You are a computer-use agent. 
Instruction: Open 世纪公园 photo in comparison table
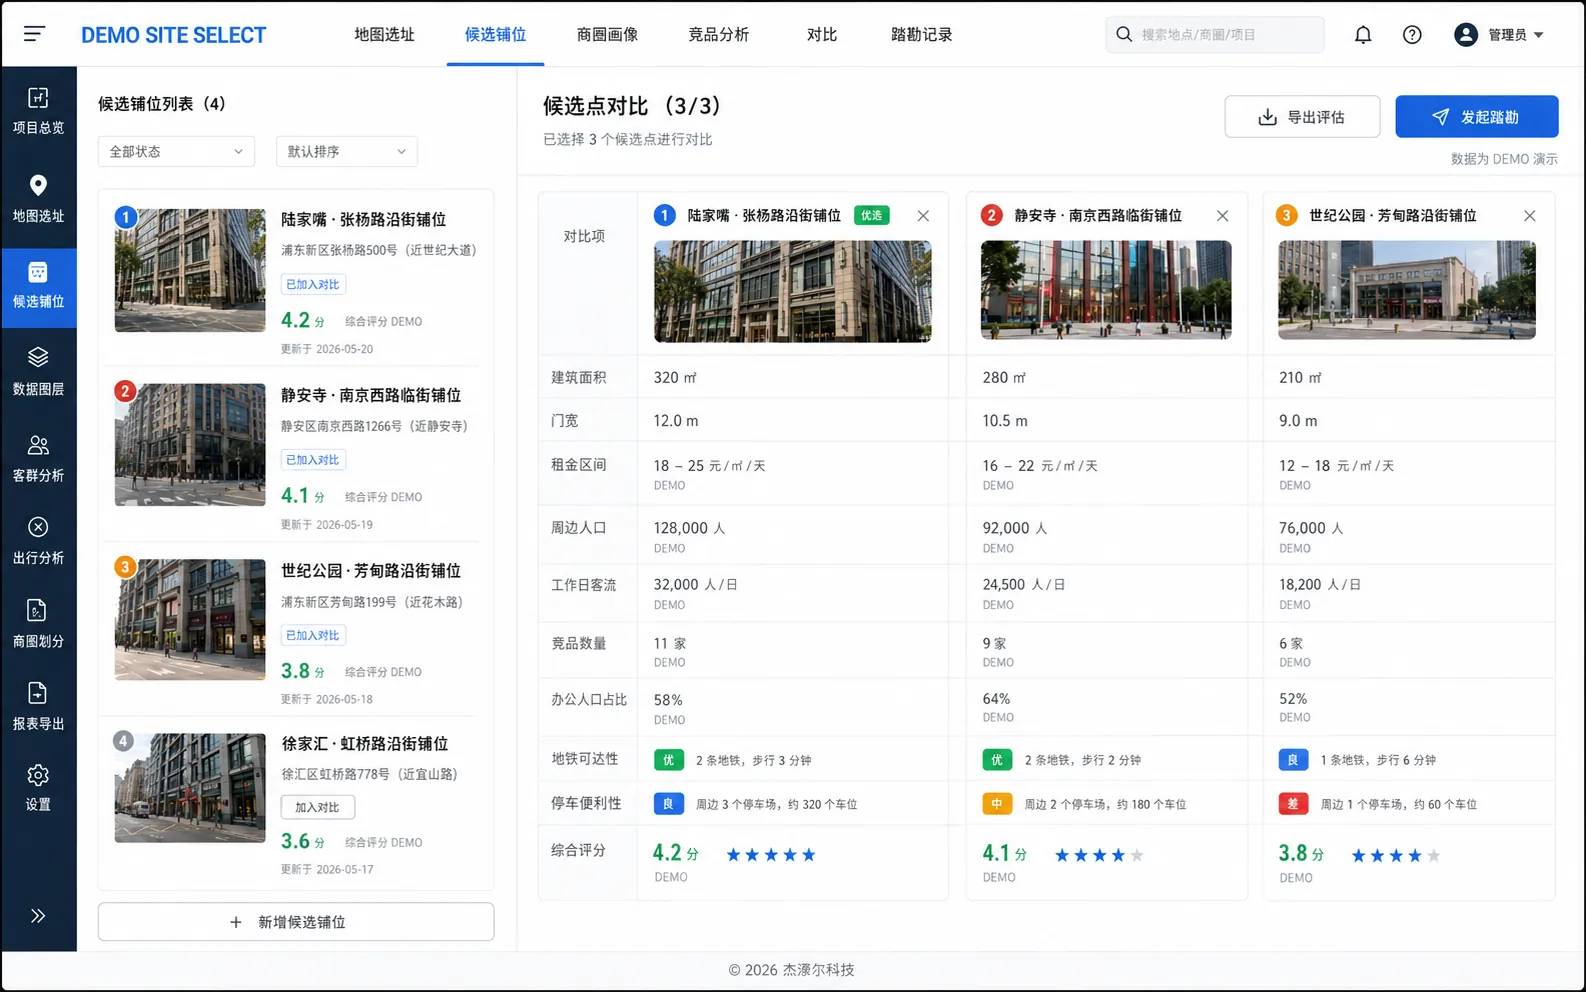pyautogui.click(x=1407, y=290)
